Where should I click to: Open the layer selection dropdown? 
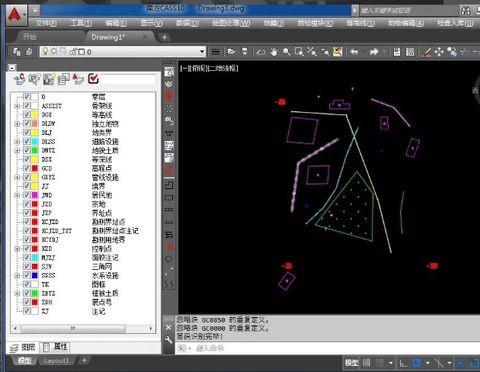tap(202, 52)
